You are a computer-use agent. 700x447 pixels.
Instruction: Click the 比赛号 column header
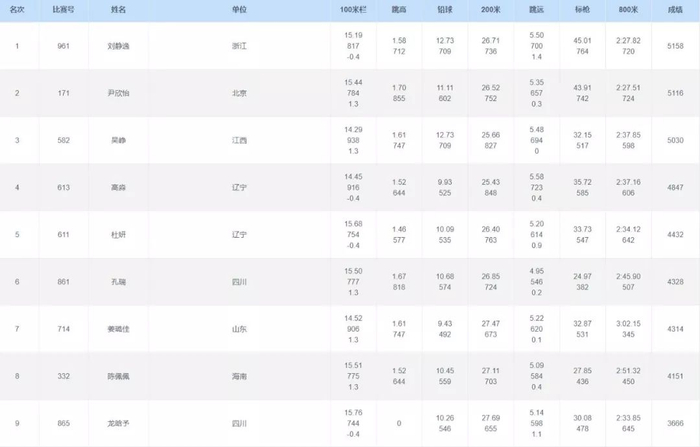point(62,7)
